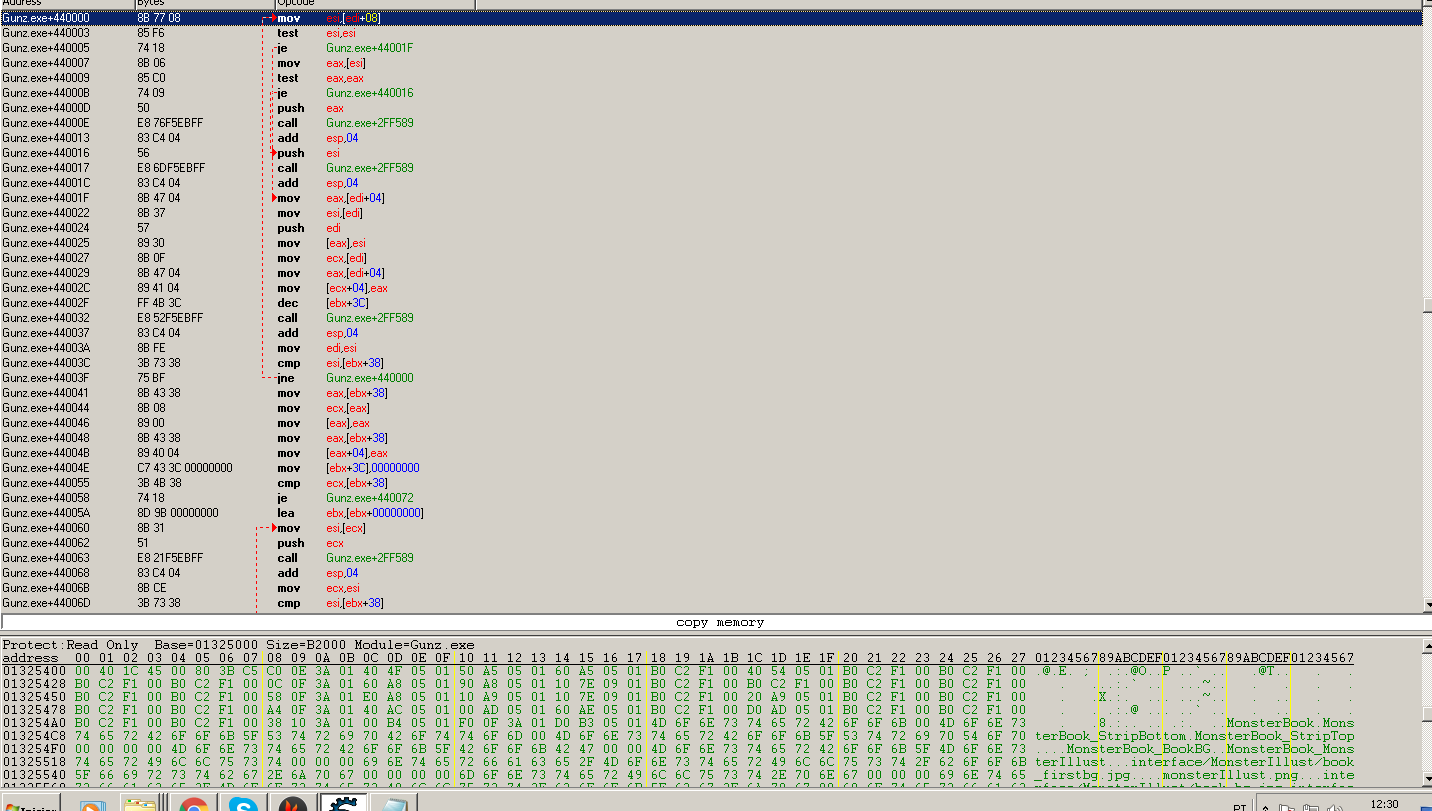Expand the hidden system tray icons chevron

pyautogui.click(x=1265, y=805)
